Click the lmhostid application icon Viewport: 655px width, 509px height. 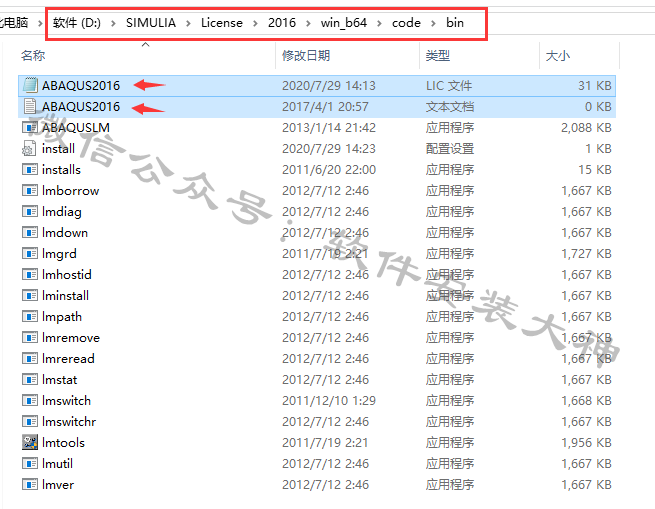click(30, 275)
